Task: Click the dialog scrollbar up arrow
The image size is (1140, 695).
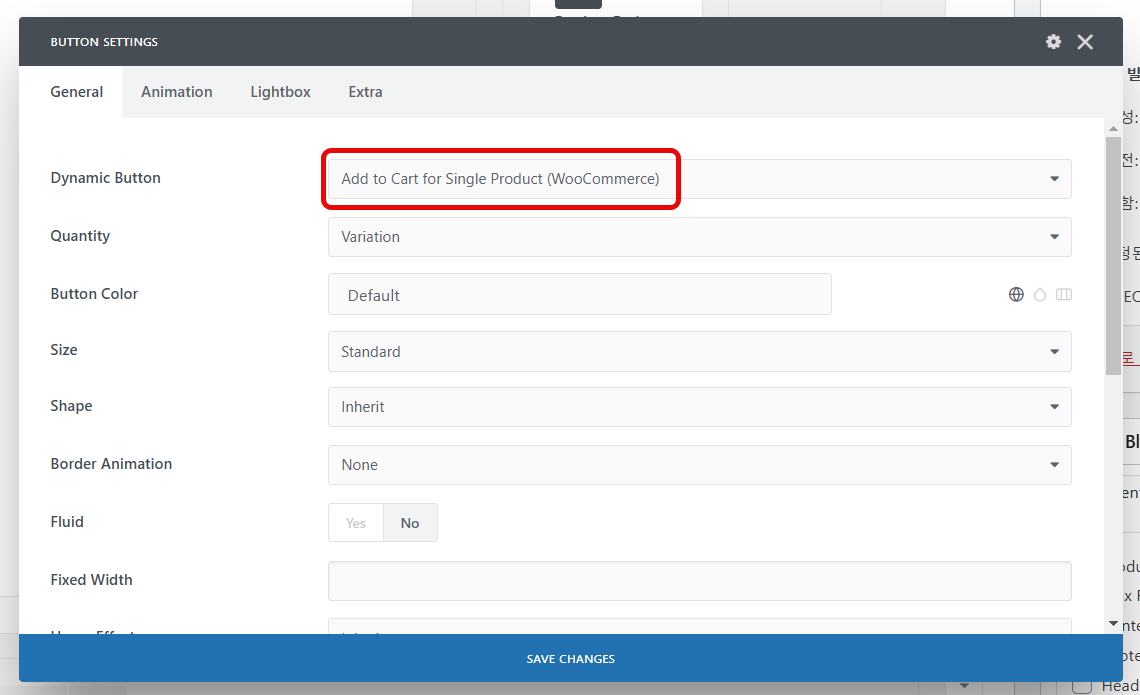Action: point(1113,129)
